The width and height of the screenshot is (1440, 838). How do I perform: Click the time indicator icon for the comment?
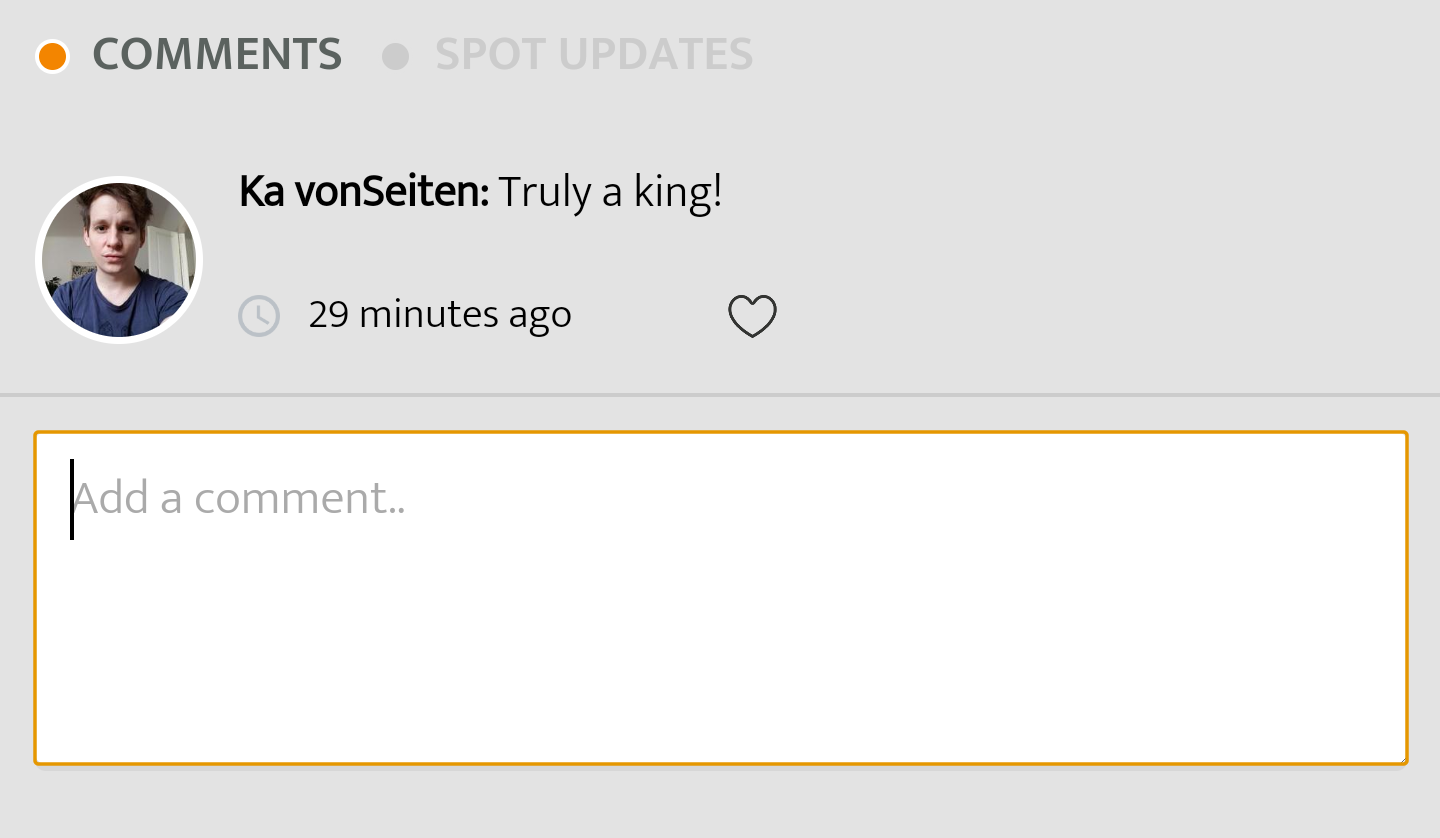tap(258, 315)
